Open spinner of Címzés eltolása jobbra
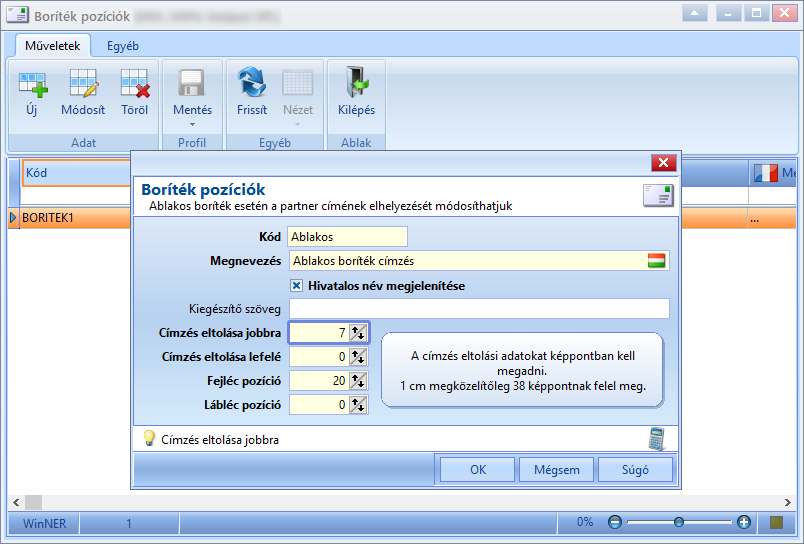Viewport: 804px width, 544px height. coord(358,333)
